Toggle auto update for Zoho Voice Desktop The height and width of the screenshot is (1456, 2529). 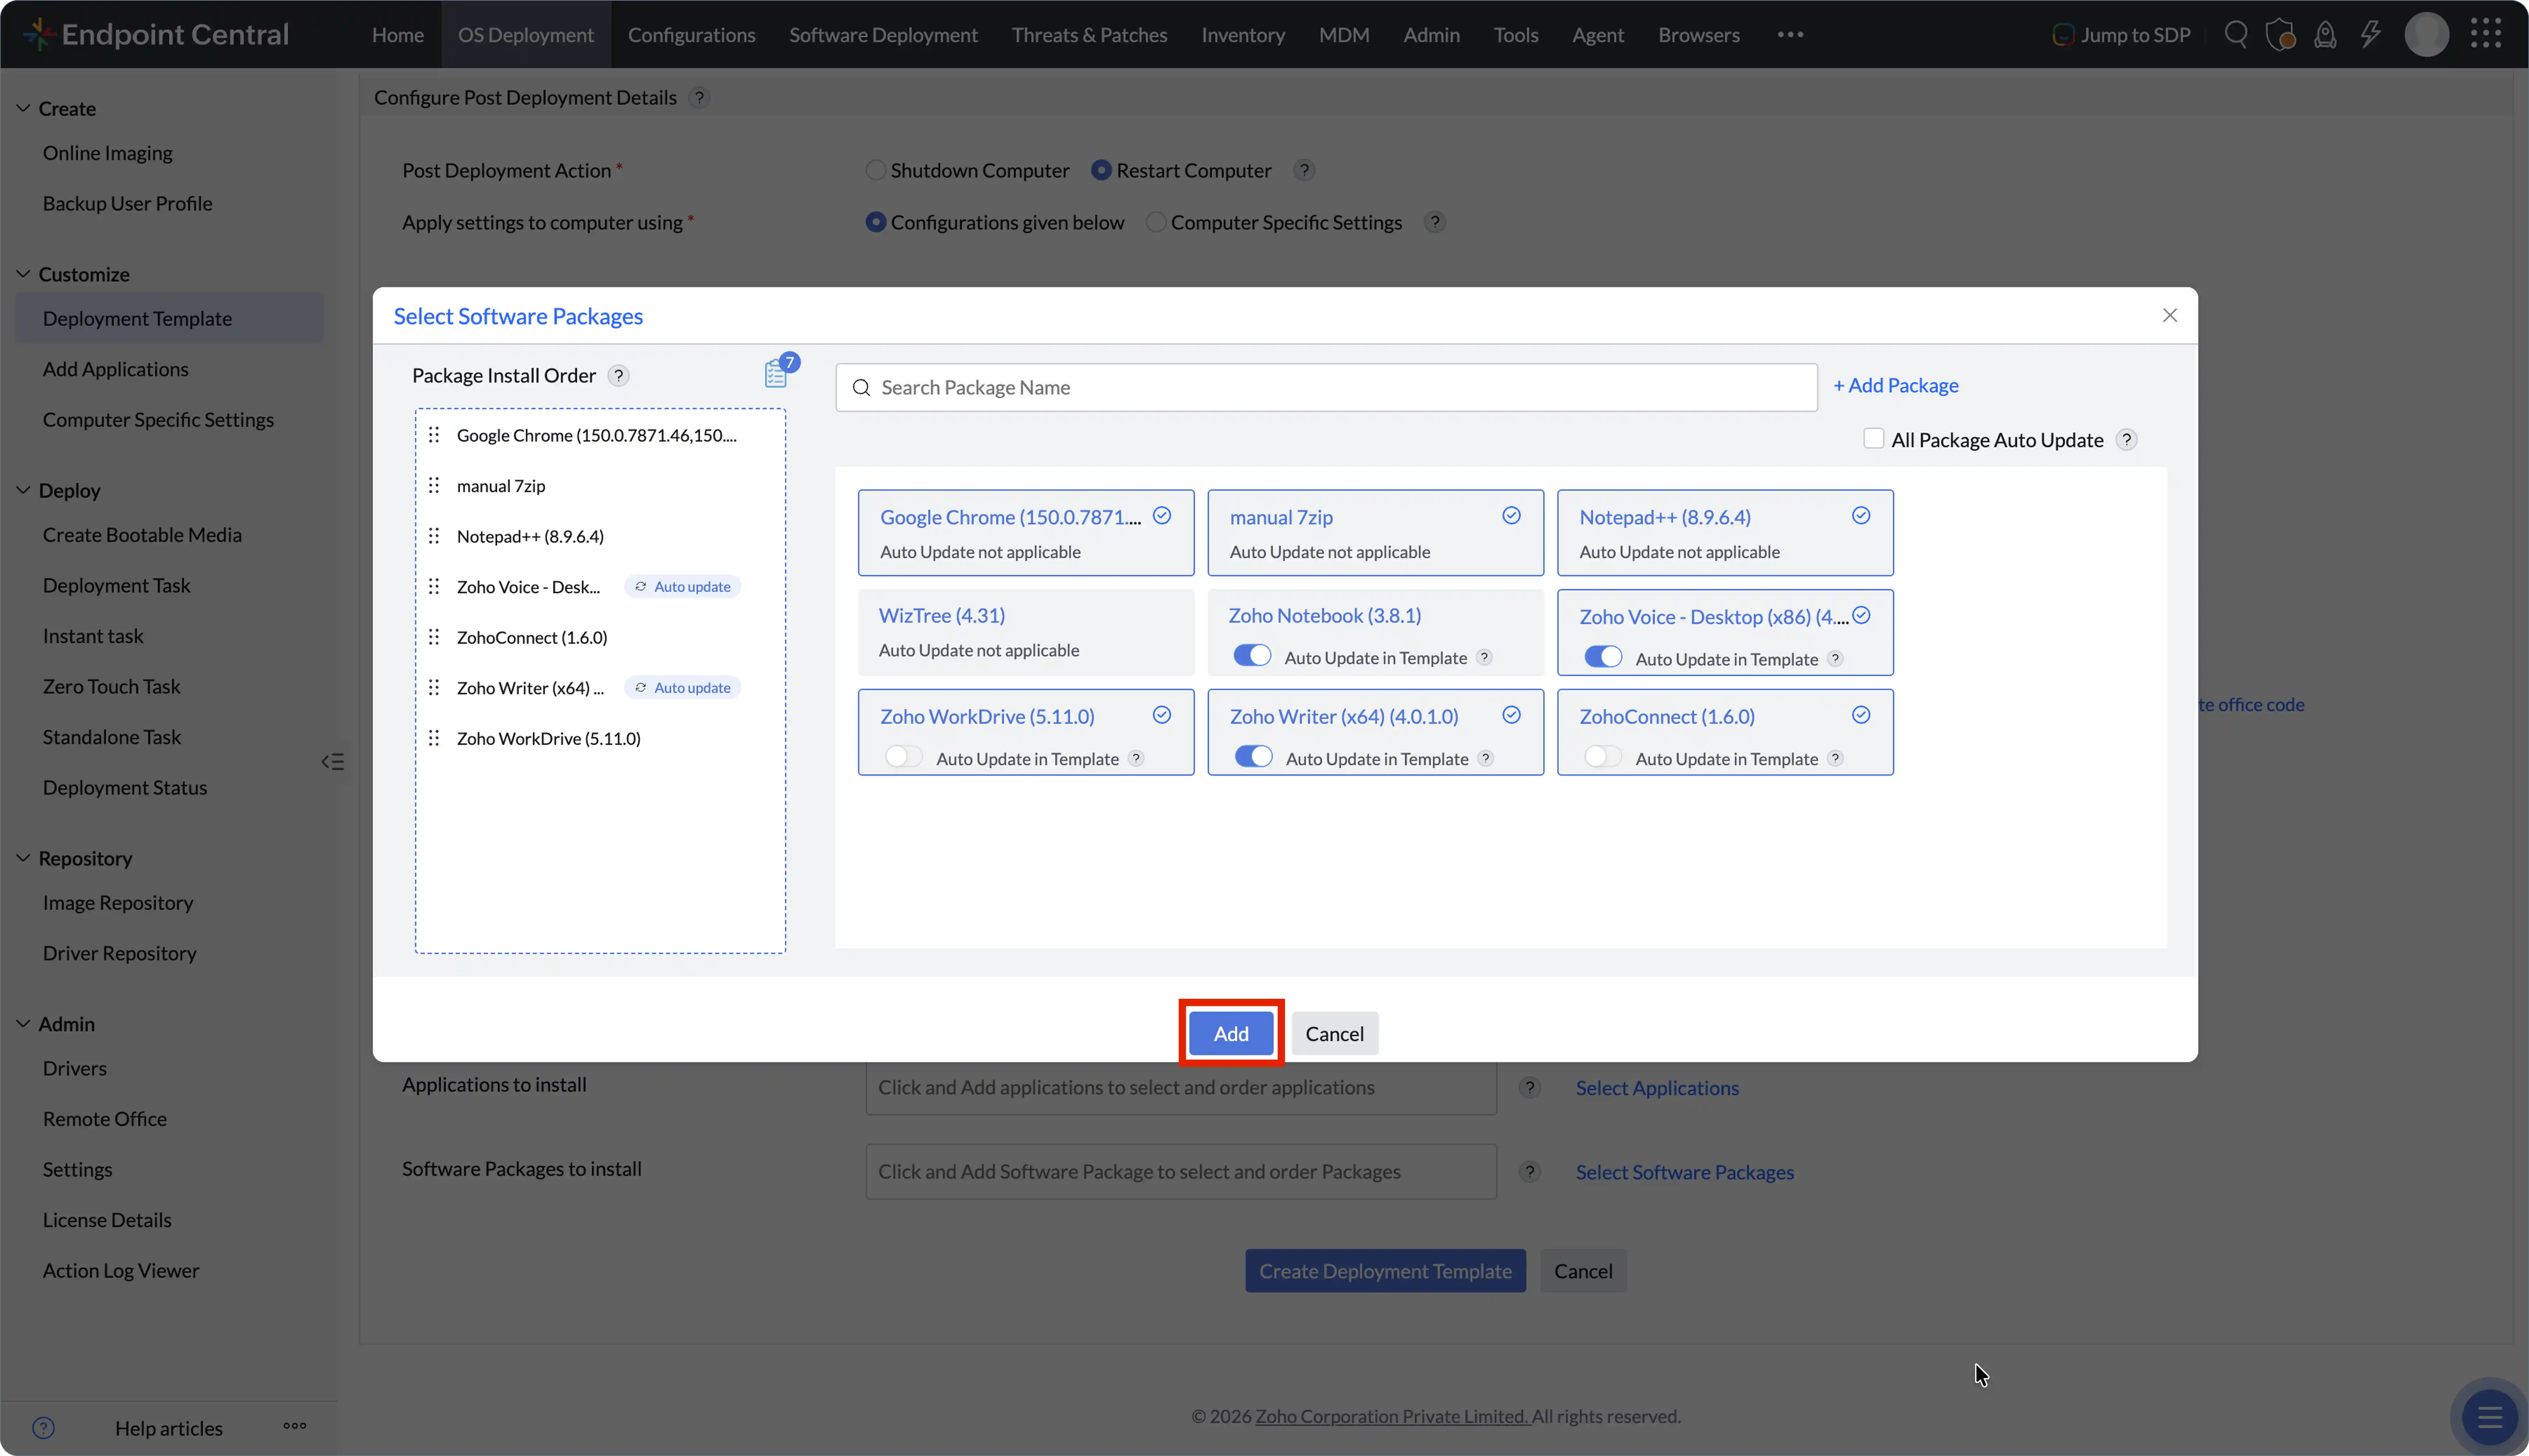(1603, 657)
